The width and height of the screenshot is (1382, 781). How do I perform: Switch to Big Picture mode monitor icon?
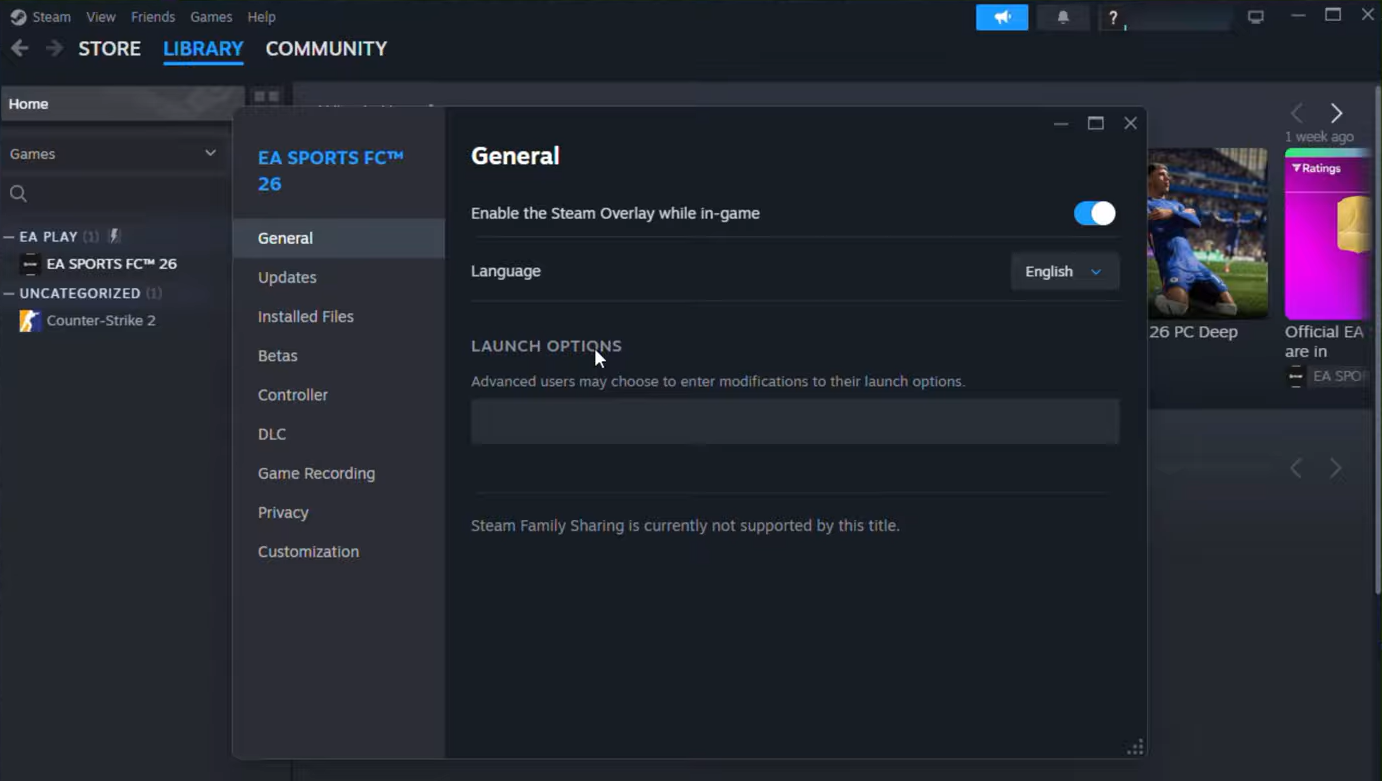click(1256, 17)
